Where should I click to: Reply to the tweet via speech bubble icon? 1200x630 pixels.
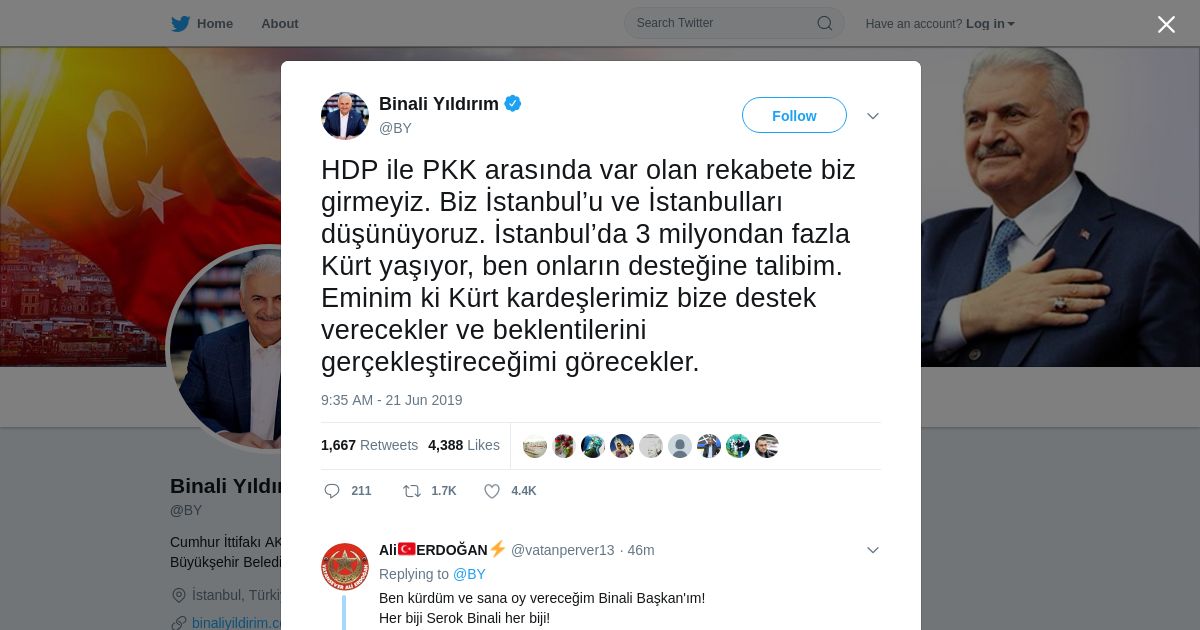click(x=332, y=491)
